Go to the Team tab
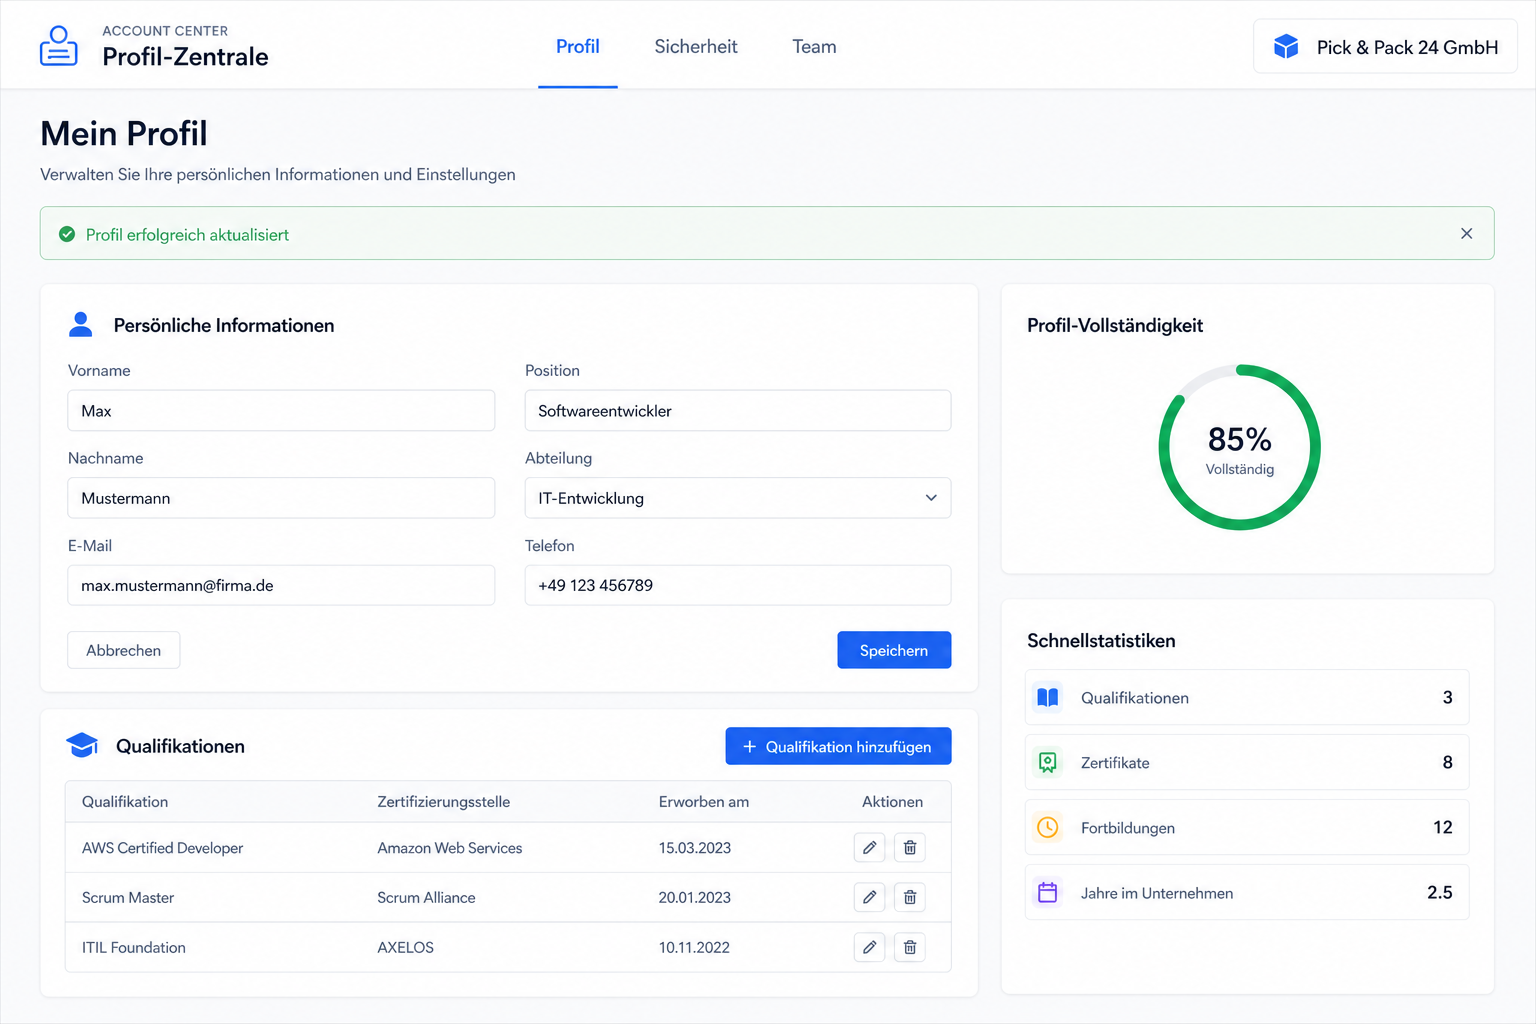Image resolution: width=1536 pixels, height=1024 pixels. pos(814,47)
